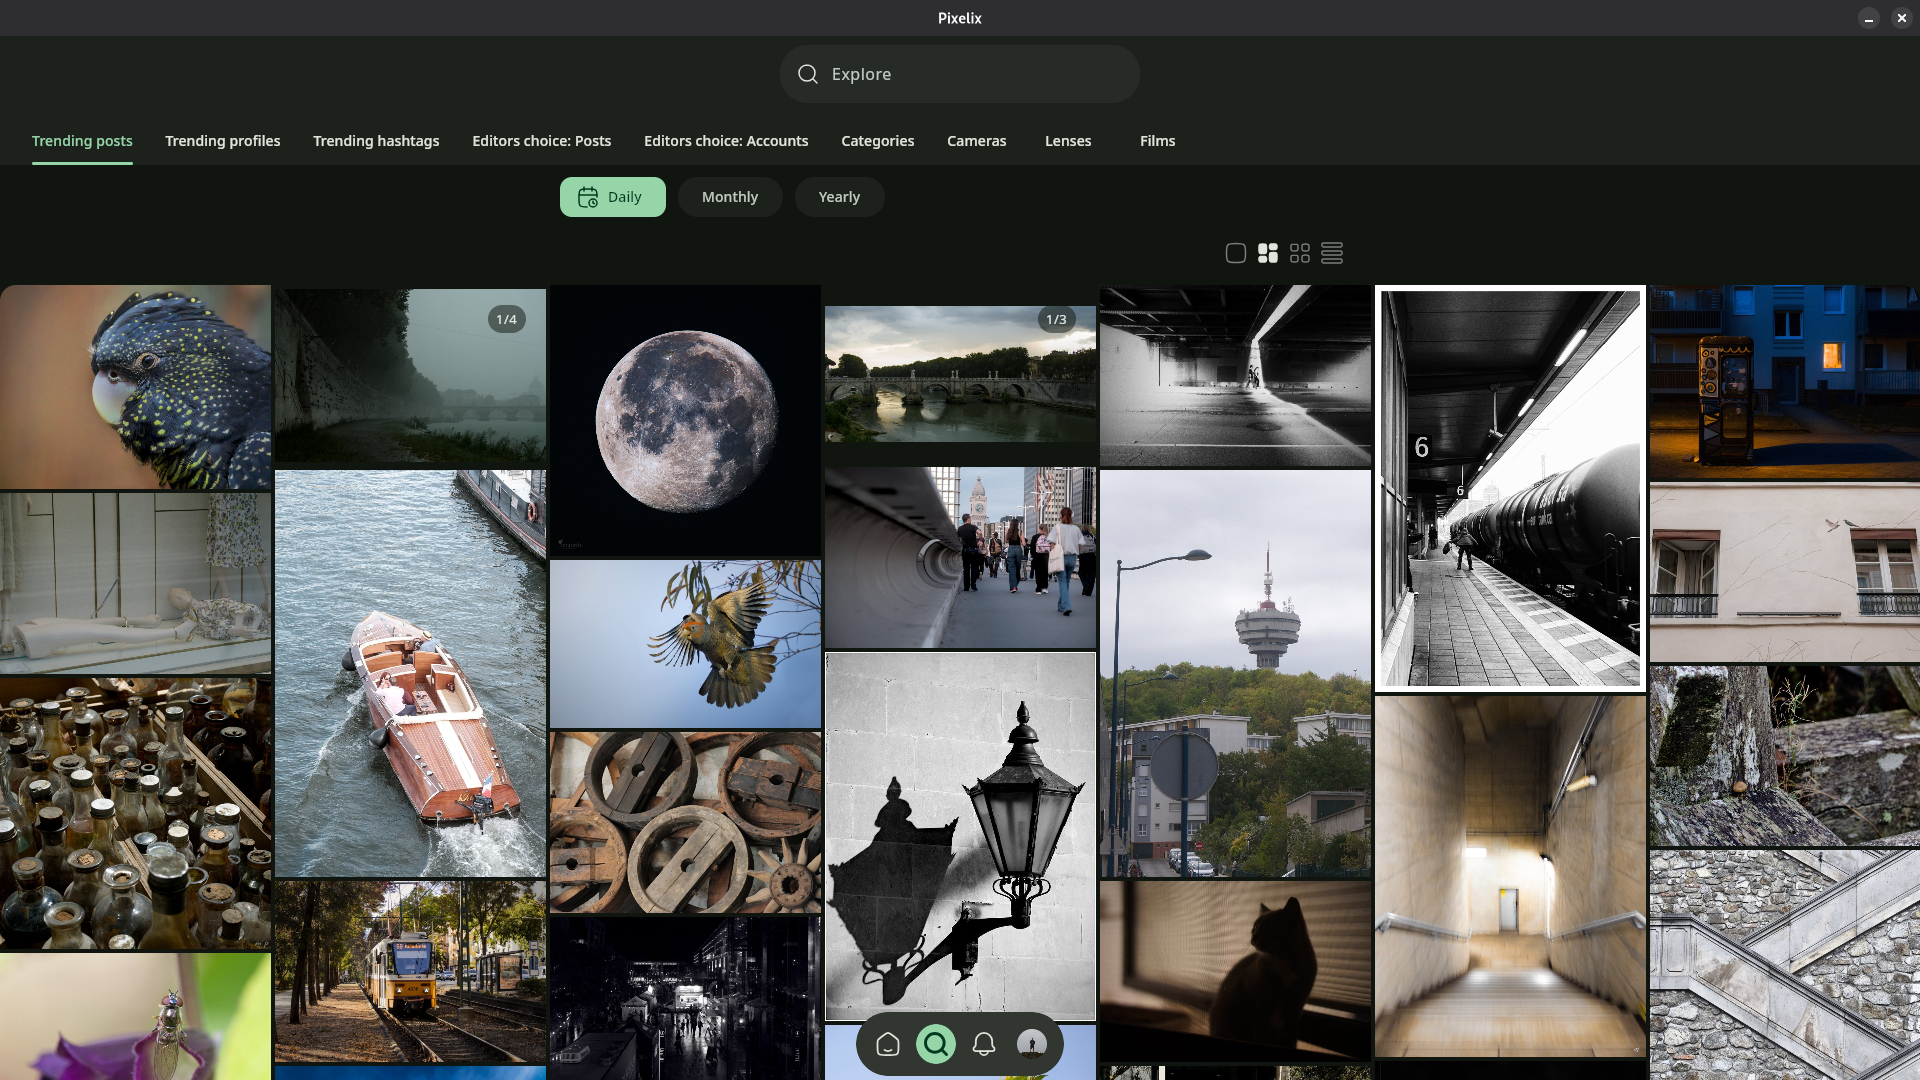Screen dimensions: 1920x1080
Task: Open profile avatar in bottom navigation
Action: (x=1032, y=1044)
